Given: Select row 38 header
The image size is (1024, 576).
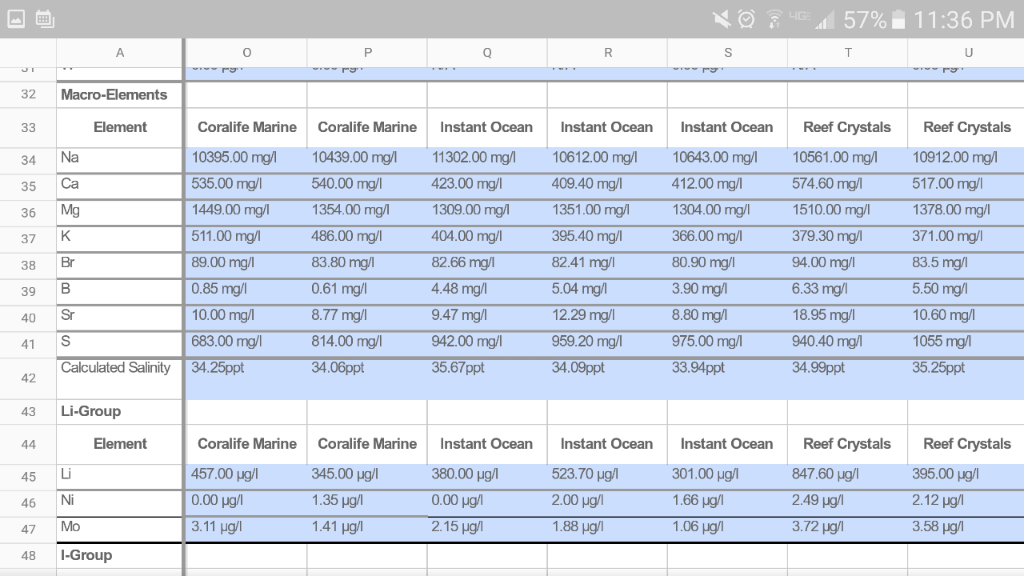Looking at the screenshot, I should pos(28,266).
